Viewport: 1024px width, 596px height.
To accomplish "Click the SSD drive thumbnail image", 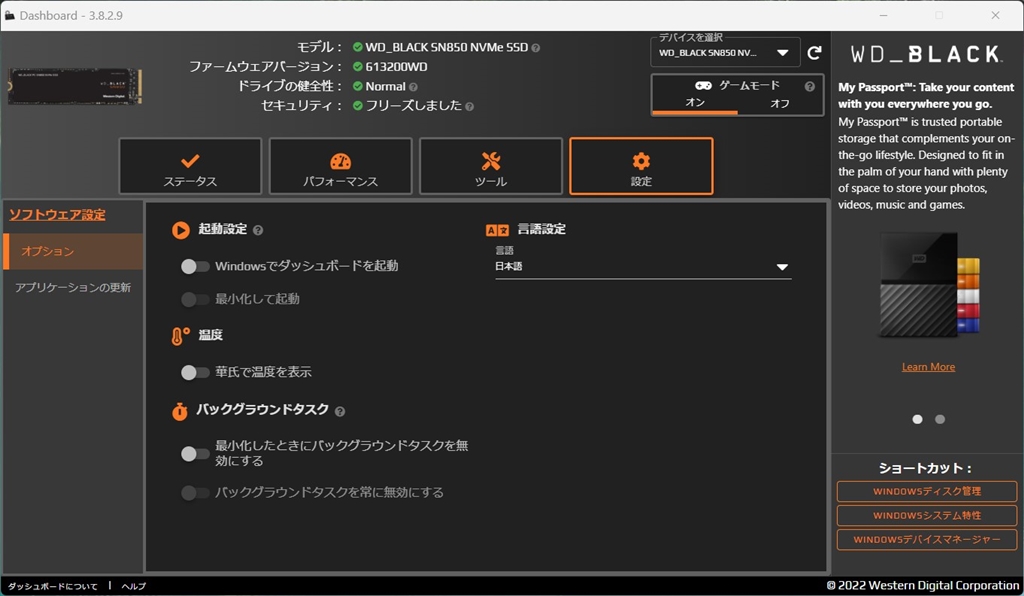I will point(74,86).
